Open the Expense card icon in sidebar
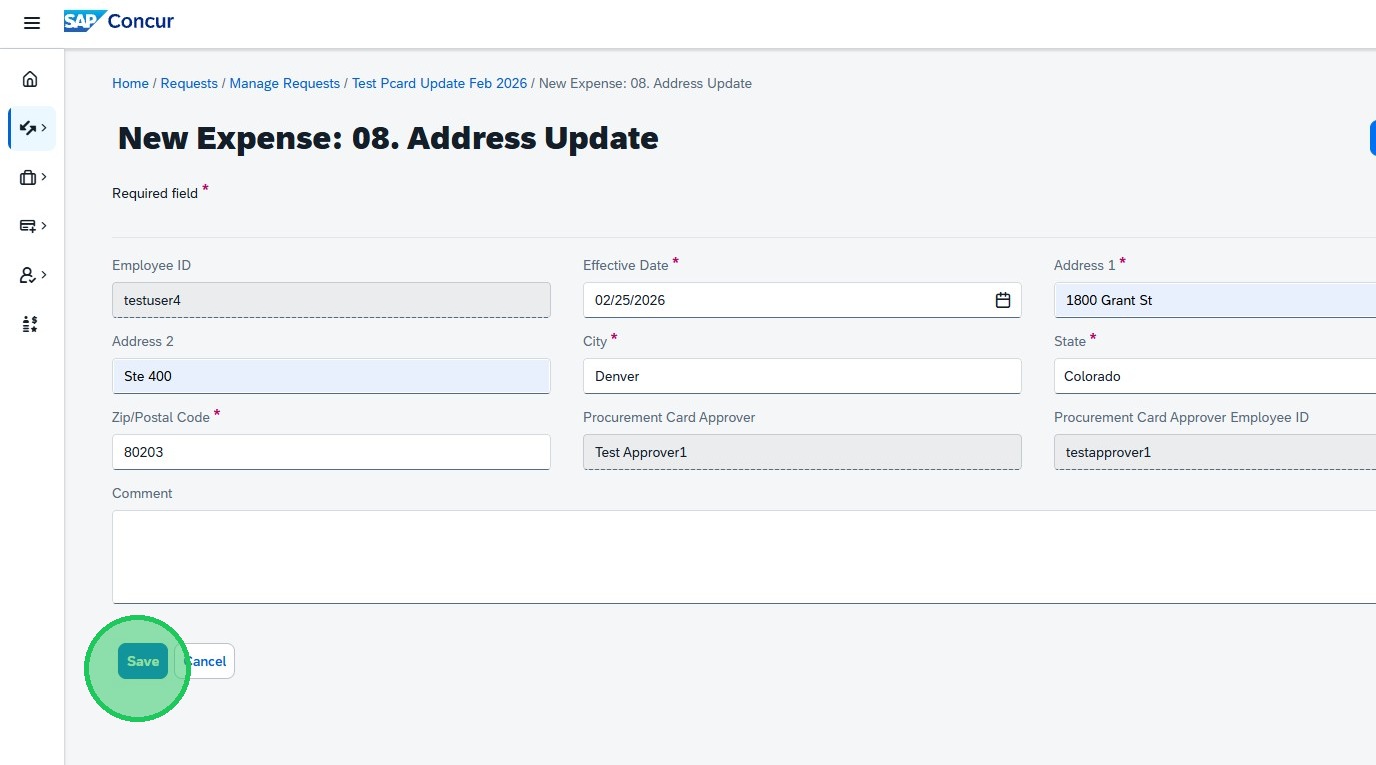1376x765 pixels. (x=32, y=226)
